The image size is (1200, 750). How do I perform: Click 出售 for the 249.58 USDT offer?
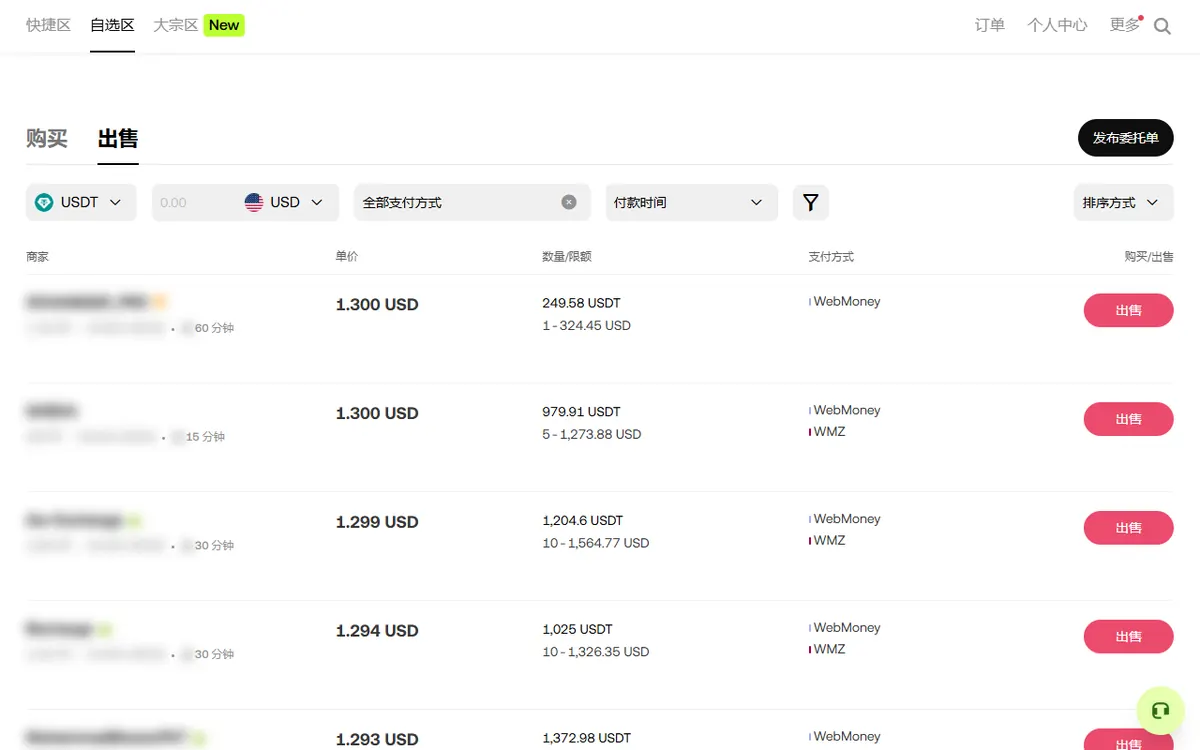[x=1129, y=310]
